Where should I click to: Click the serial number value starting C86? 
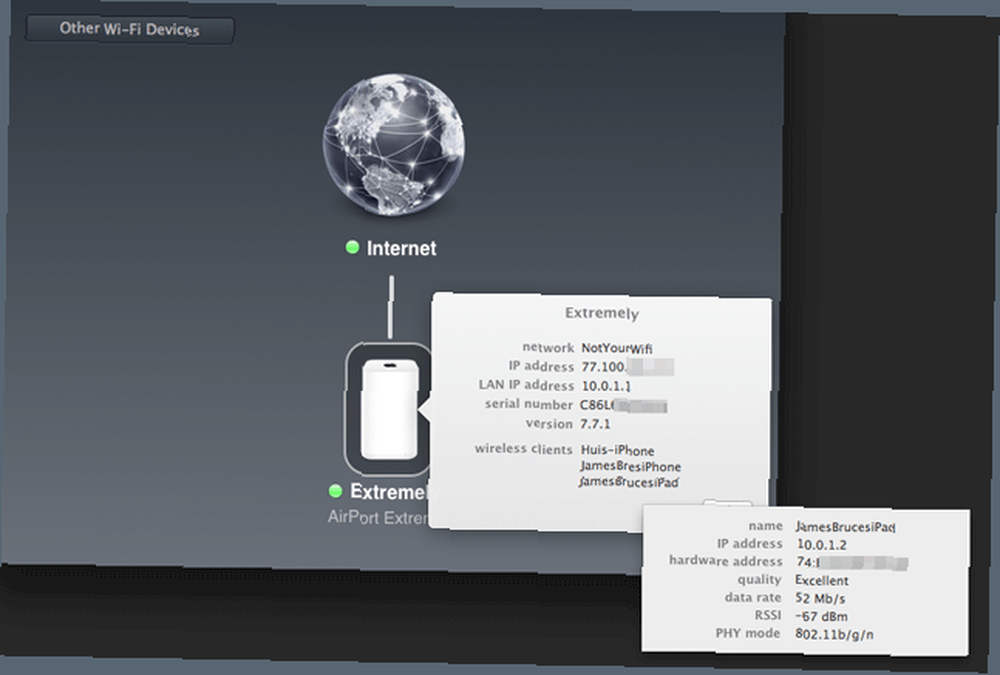pos(623,405)
